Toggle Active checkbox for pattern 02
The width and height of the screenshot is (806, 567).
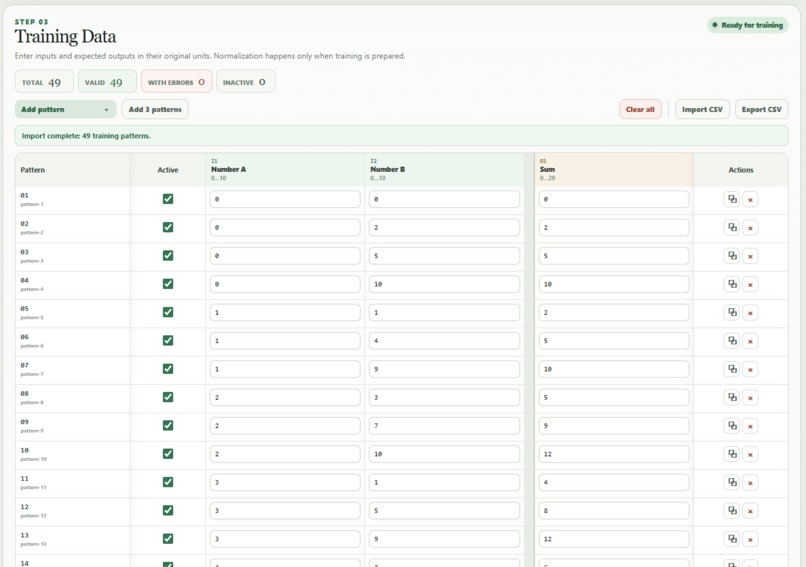(x=168, y=227)
